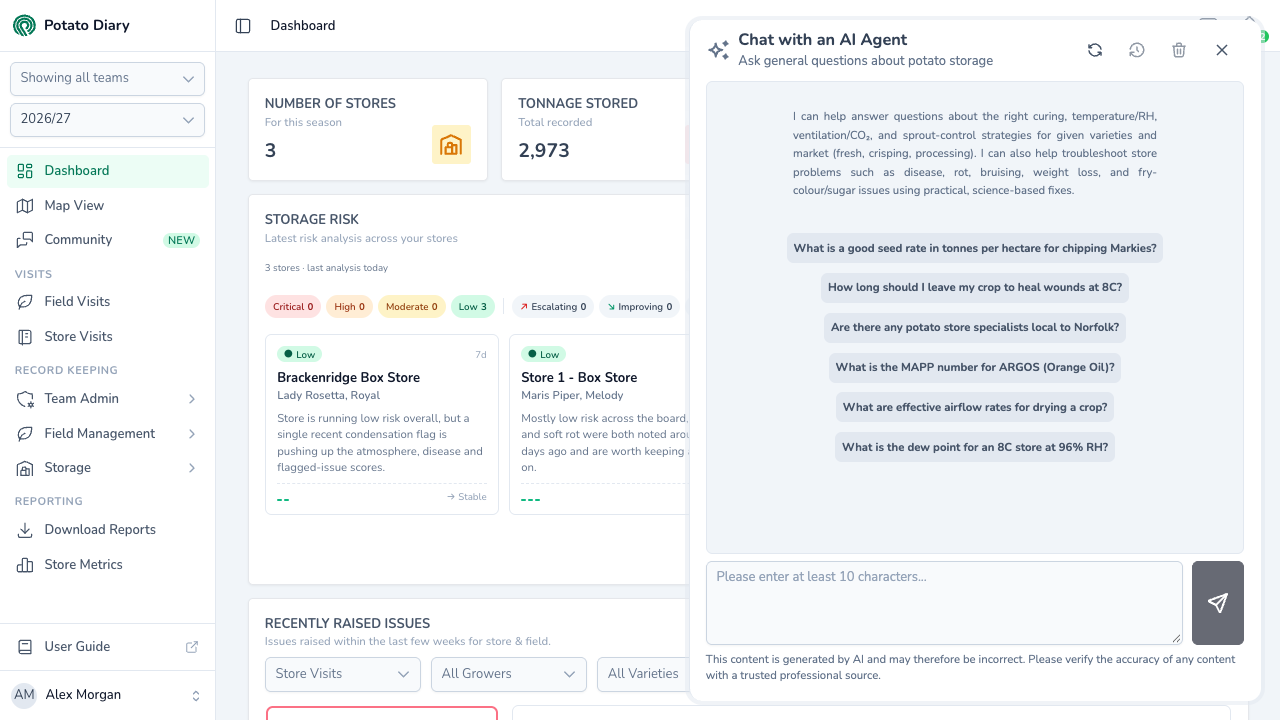Close the AI Agent chat panel
The height and width of the screenshot is (720, 1280).
pyautogui.click(x=1222, y=50)
